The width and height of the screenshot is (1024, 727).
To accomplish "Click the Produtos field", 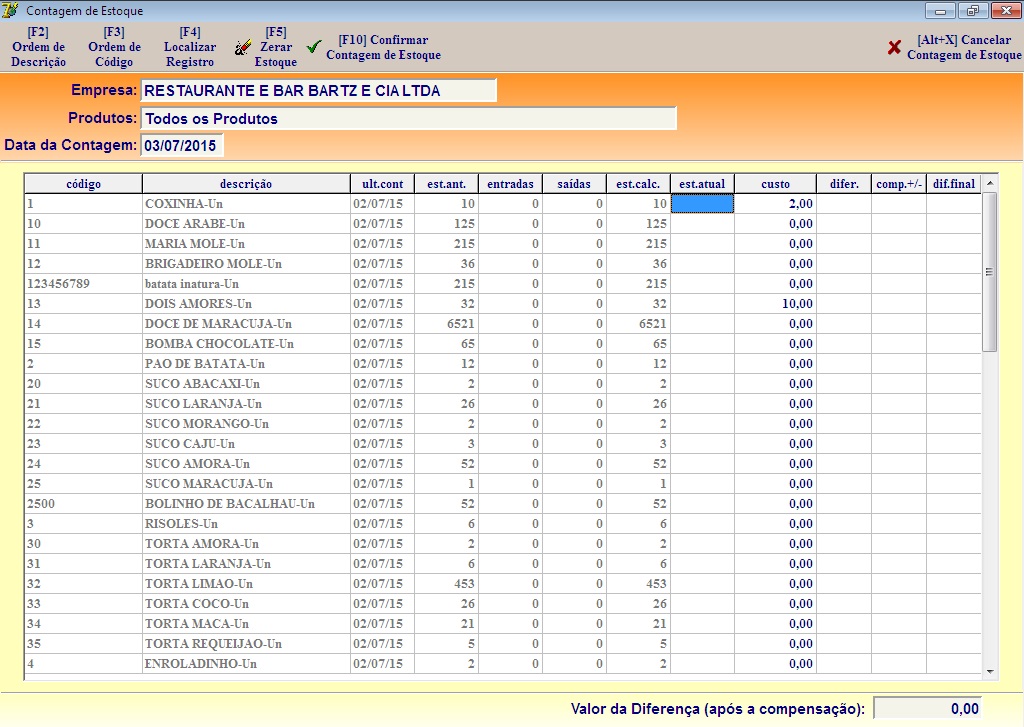I will coord(408,119).
